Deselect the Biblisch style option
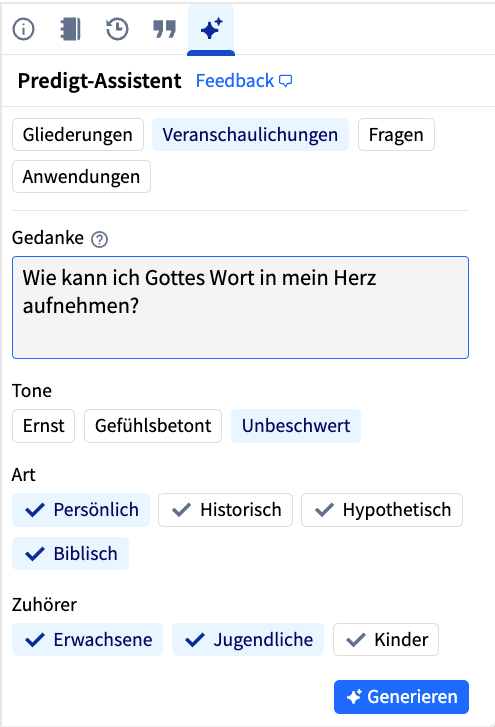Screen dimensions: 495x727 pos(70,554)
